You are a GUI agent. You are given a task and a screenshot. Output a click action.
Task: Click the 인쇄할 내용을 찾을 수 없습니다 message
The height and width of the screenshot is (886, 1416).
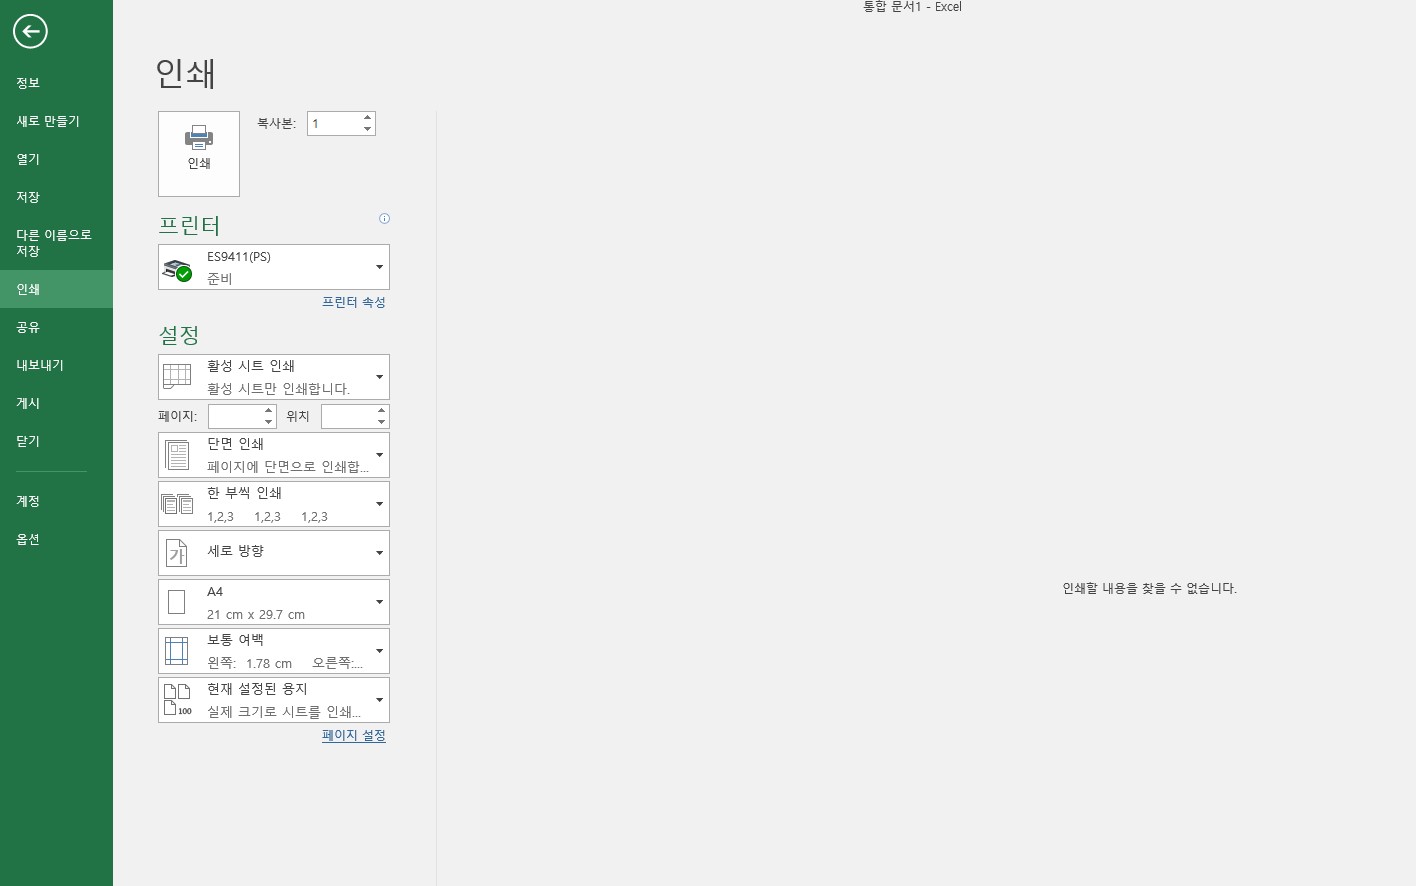pyautogui.click(x=1149, y=588)
